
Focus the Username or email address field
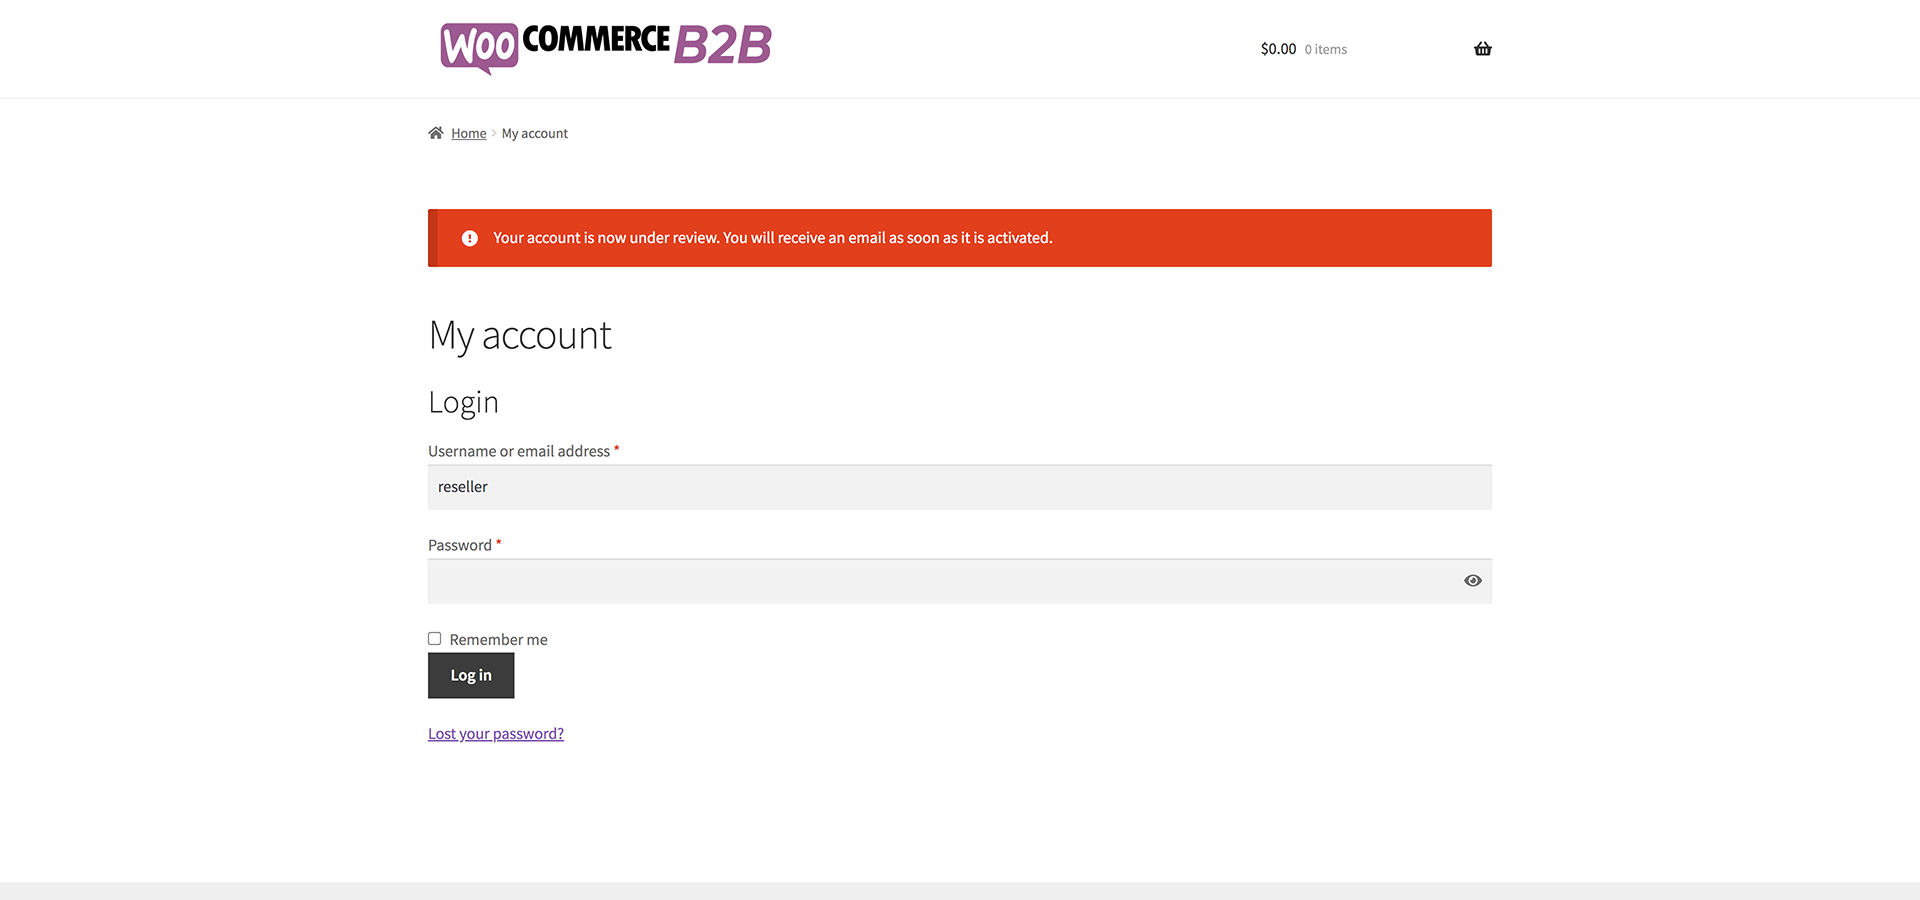pos(959,487)
